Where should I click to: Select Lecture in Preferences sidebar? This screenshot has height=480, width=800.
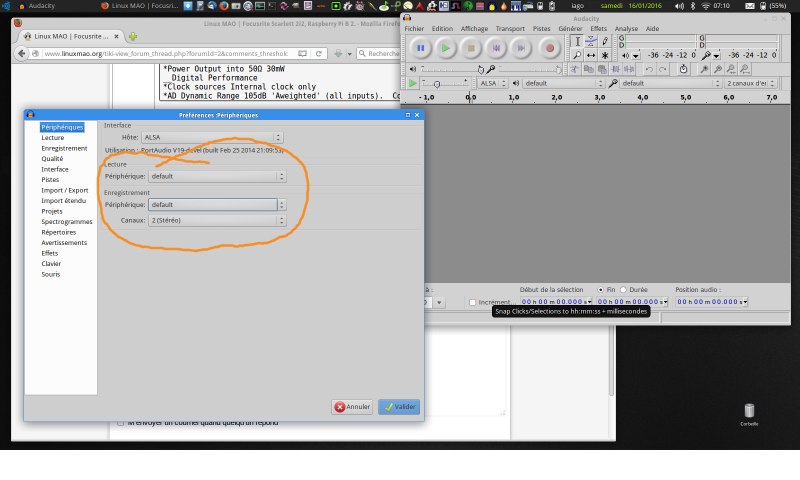point(53,138)
